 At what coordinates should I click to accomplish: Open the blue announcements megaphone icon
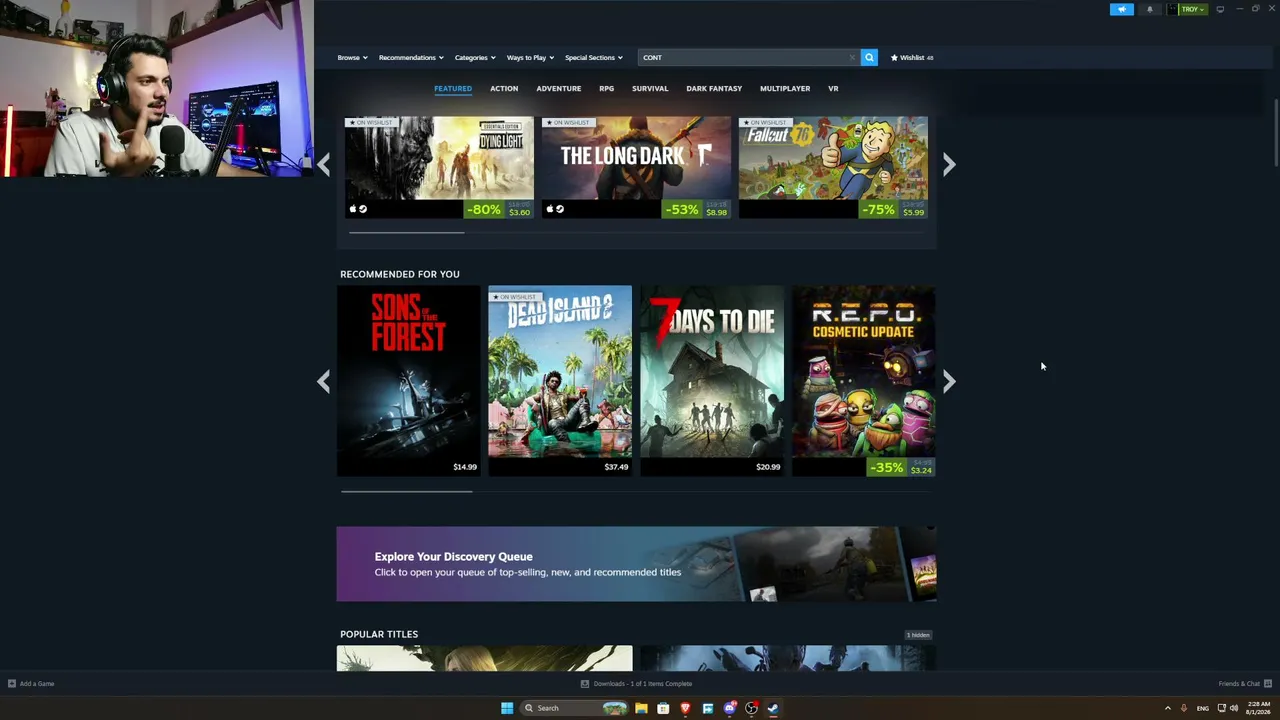click(1122, 9)
